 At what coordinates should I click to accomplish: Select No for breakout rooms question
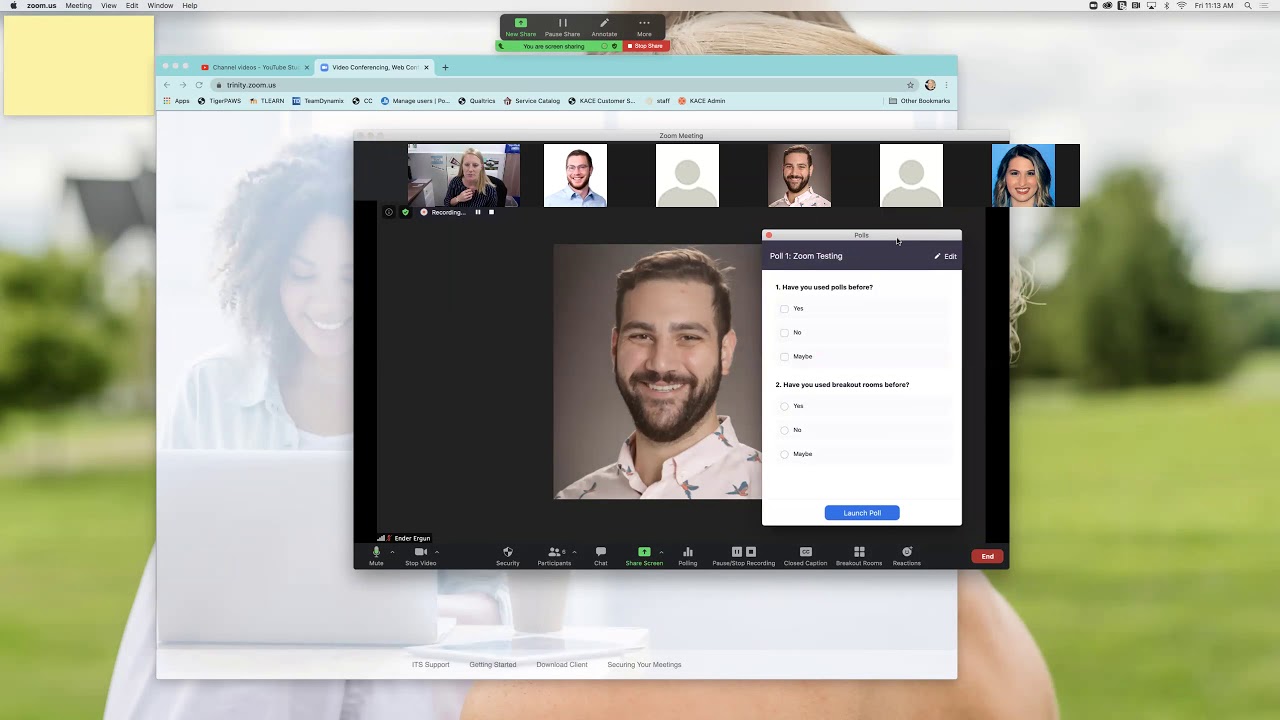tap(784, 430)
